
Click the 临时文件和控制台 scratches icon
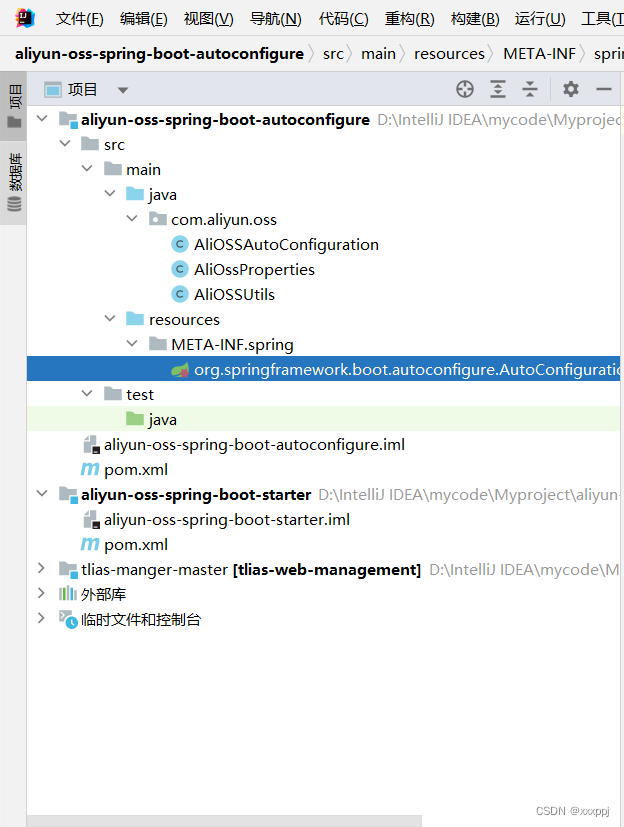[68, 619]
